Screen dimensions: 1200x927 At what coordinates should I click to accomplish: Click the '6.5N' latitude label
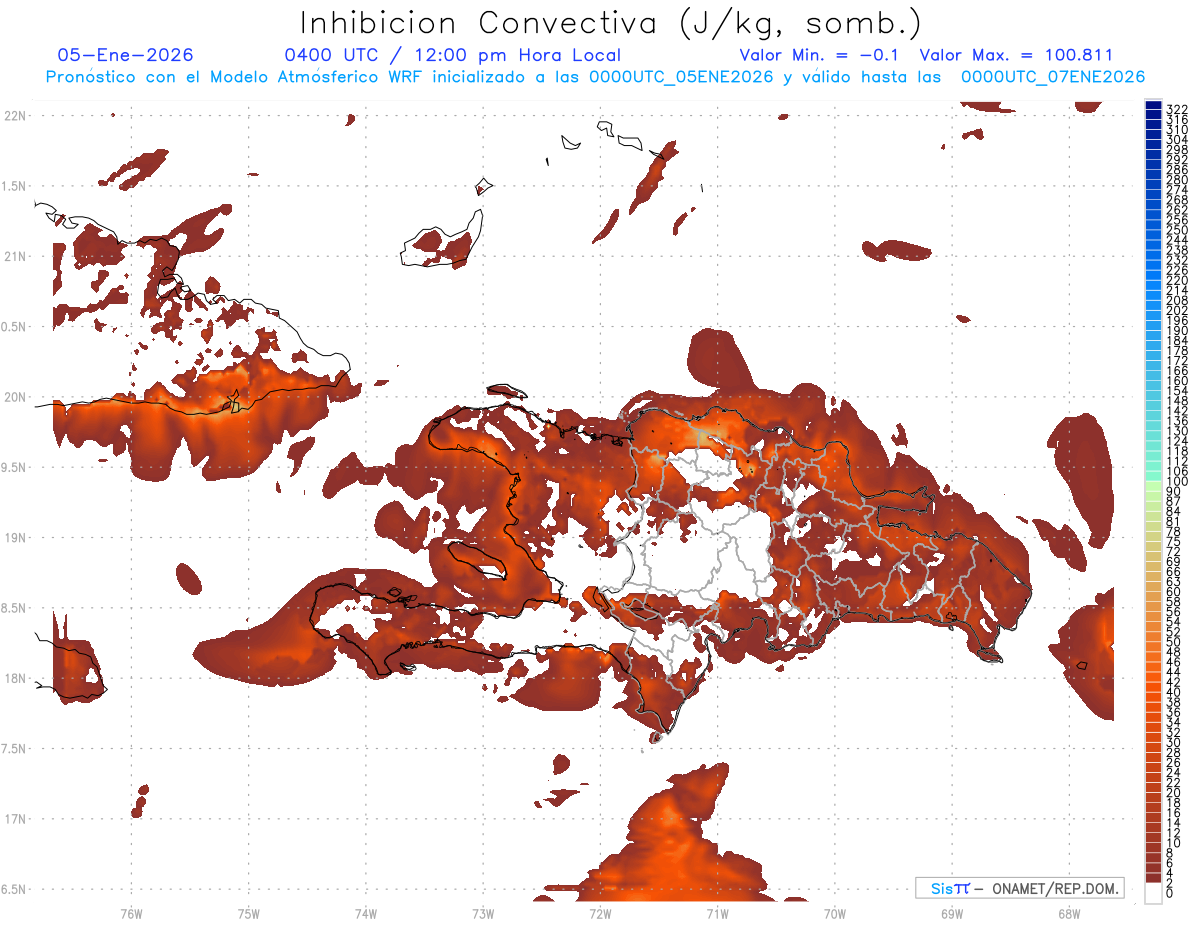click(x=14, y=889)
